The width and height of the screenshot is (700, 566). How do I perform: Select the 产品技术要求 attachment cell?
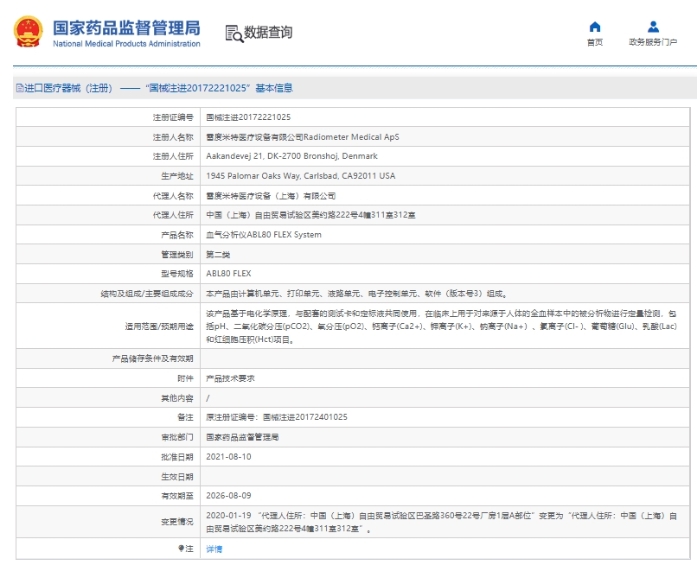[230, 378]
